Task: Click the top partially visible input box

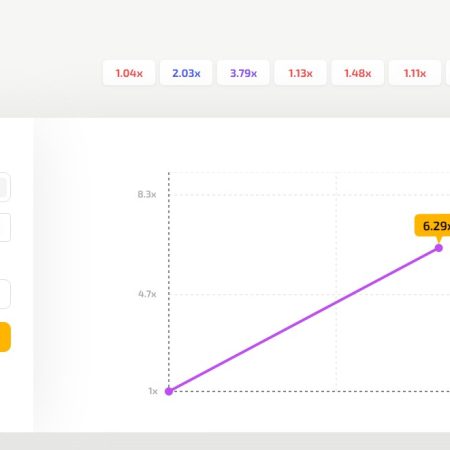Action: (5, 187)
